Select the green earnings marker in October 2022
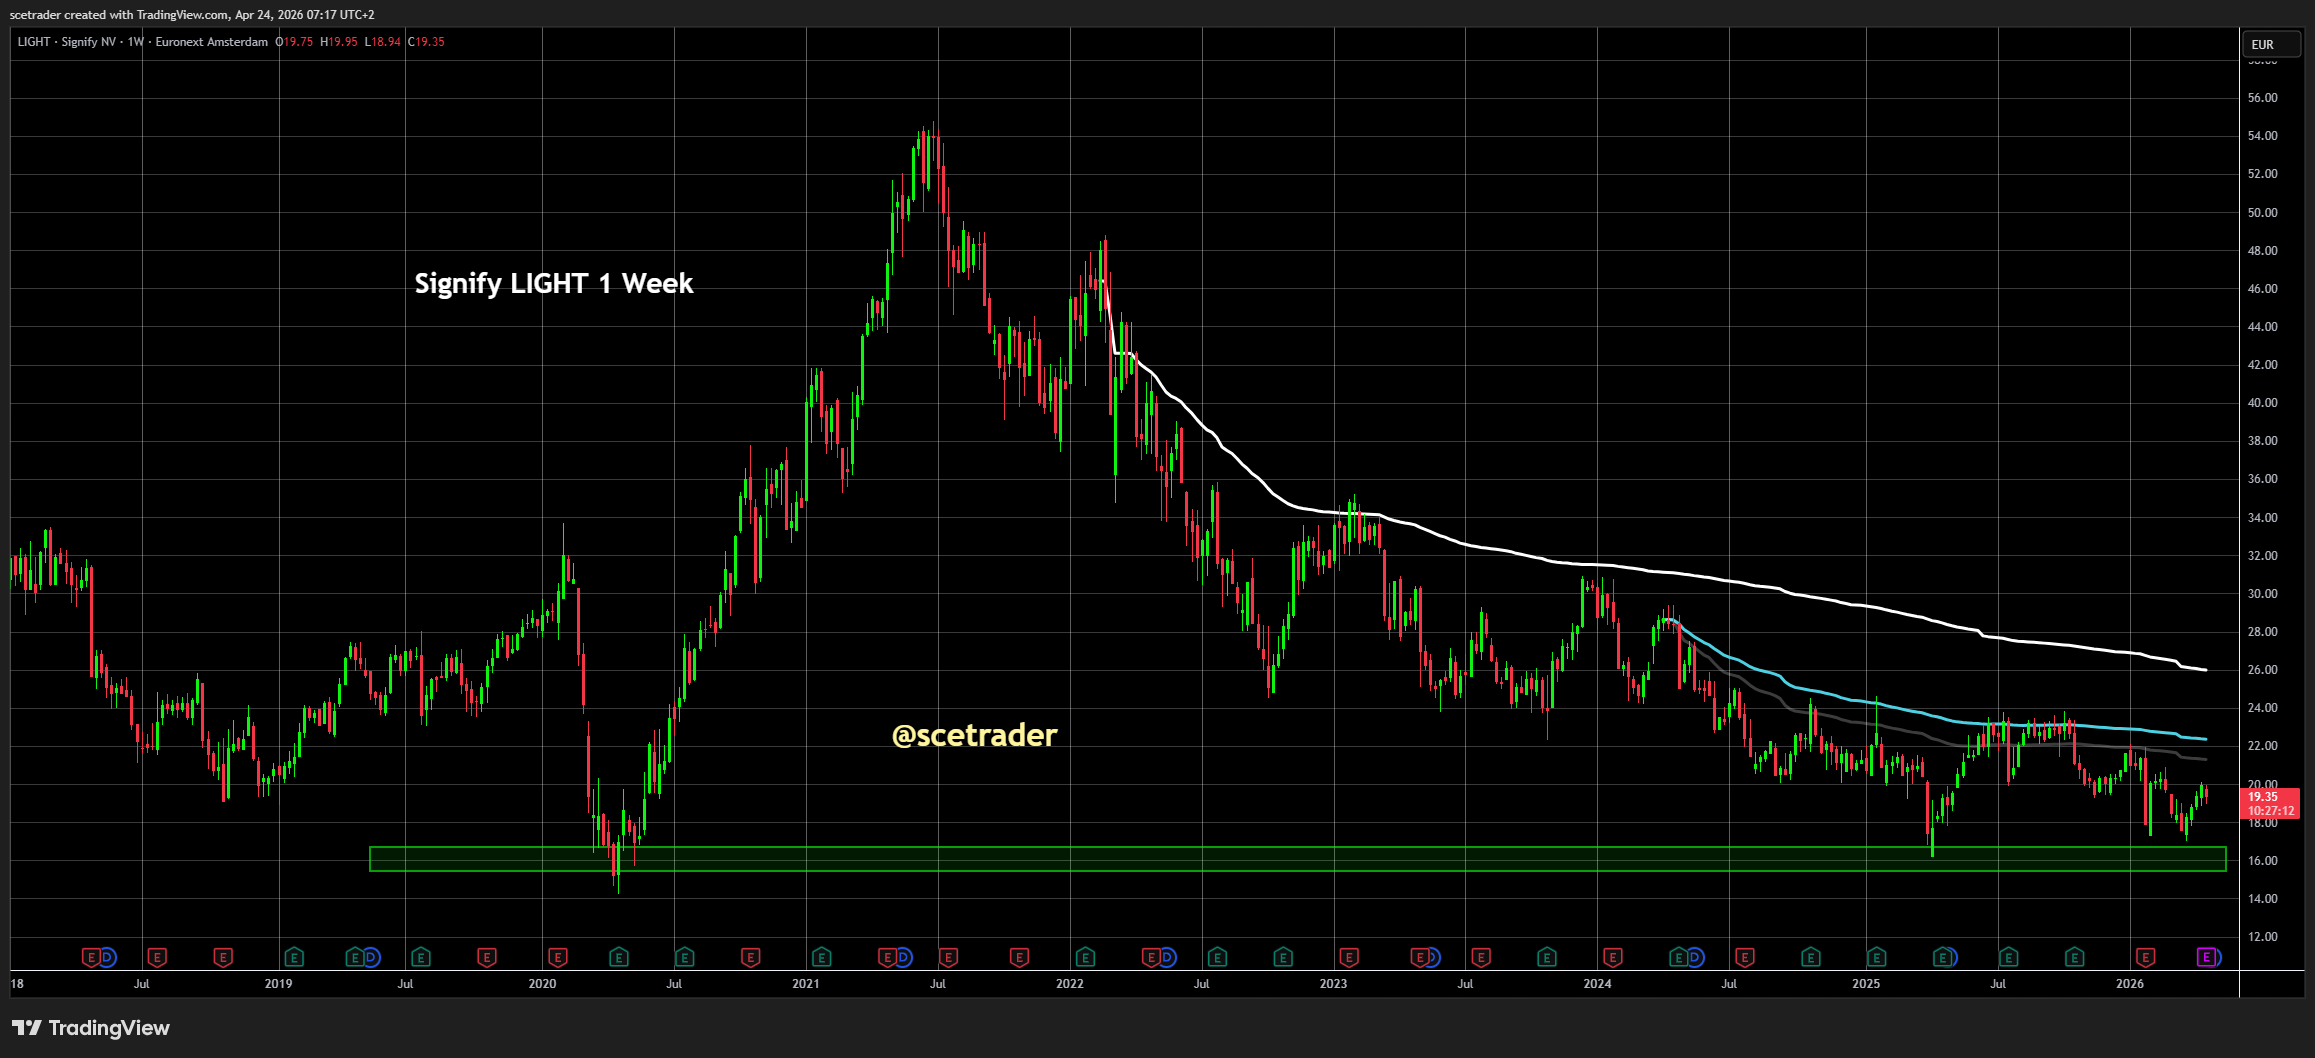 click(x=1284, y=958)
